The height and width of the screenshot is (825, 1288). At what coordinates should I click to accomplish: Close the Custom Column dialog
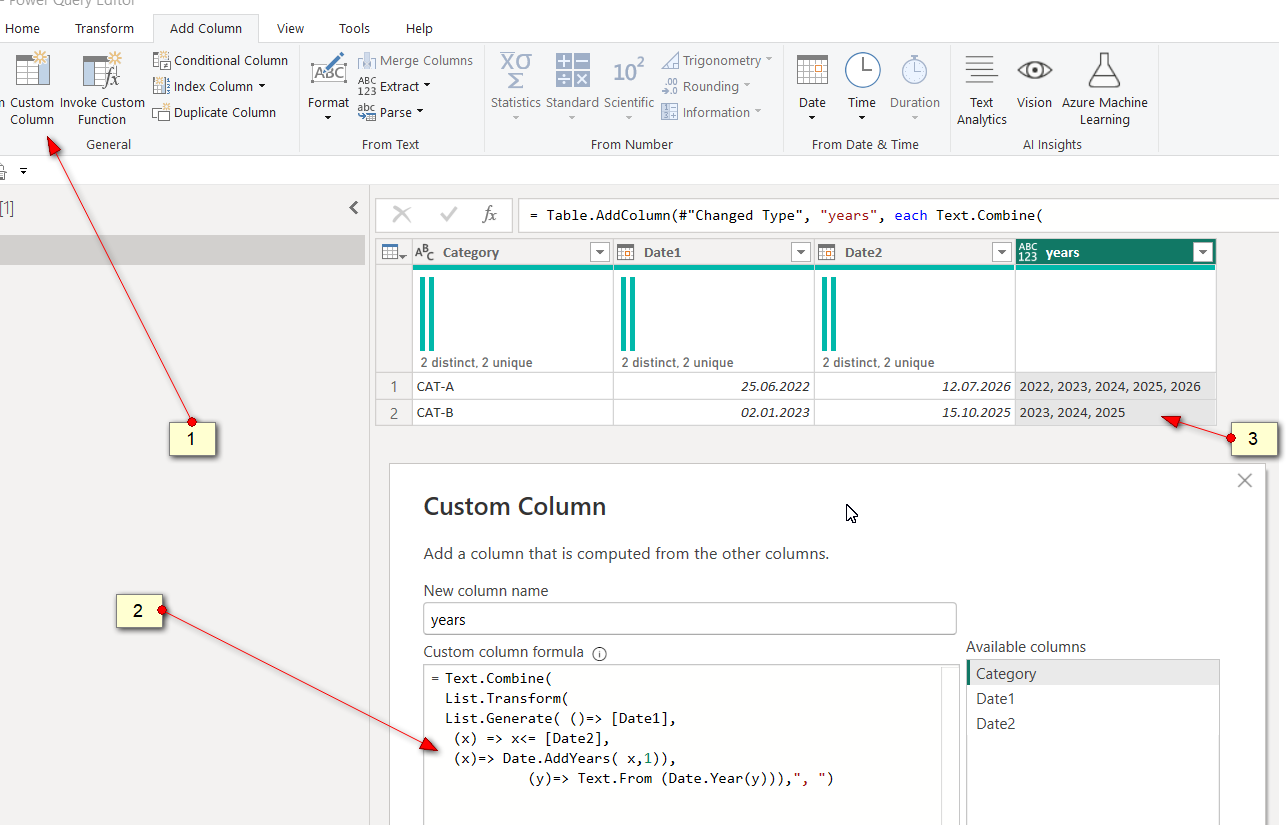click(1244, 481)
